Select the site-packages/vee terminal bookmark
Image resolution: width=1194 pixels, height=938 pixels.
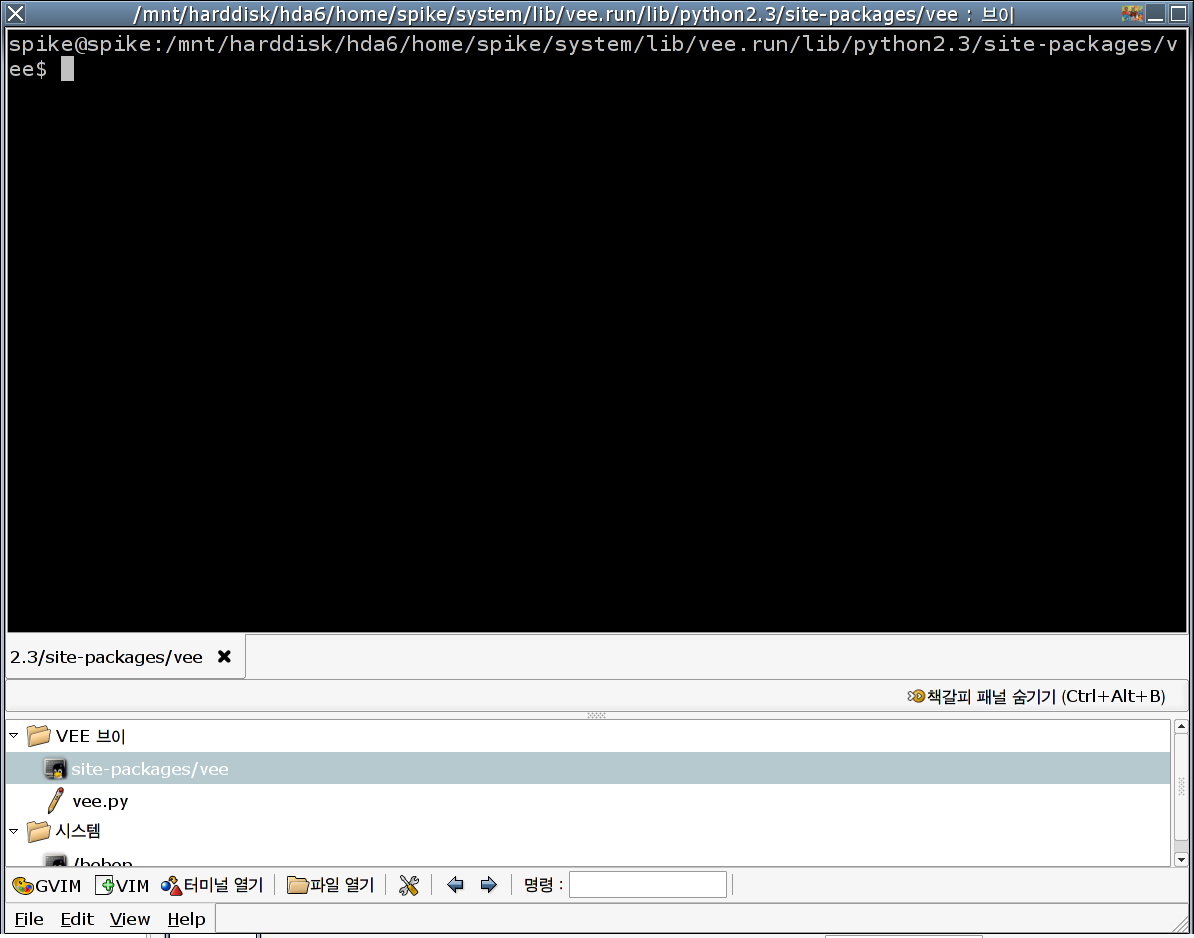click(x=149, y=769)
